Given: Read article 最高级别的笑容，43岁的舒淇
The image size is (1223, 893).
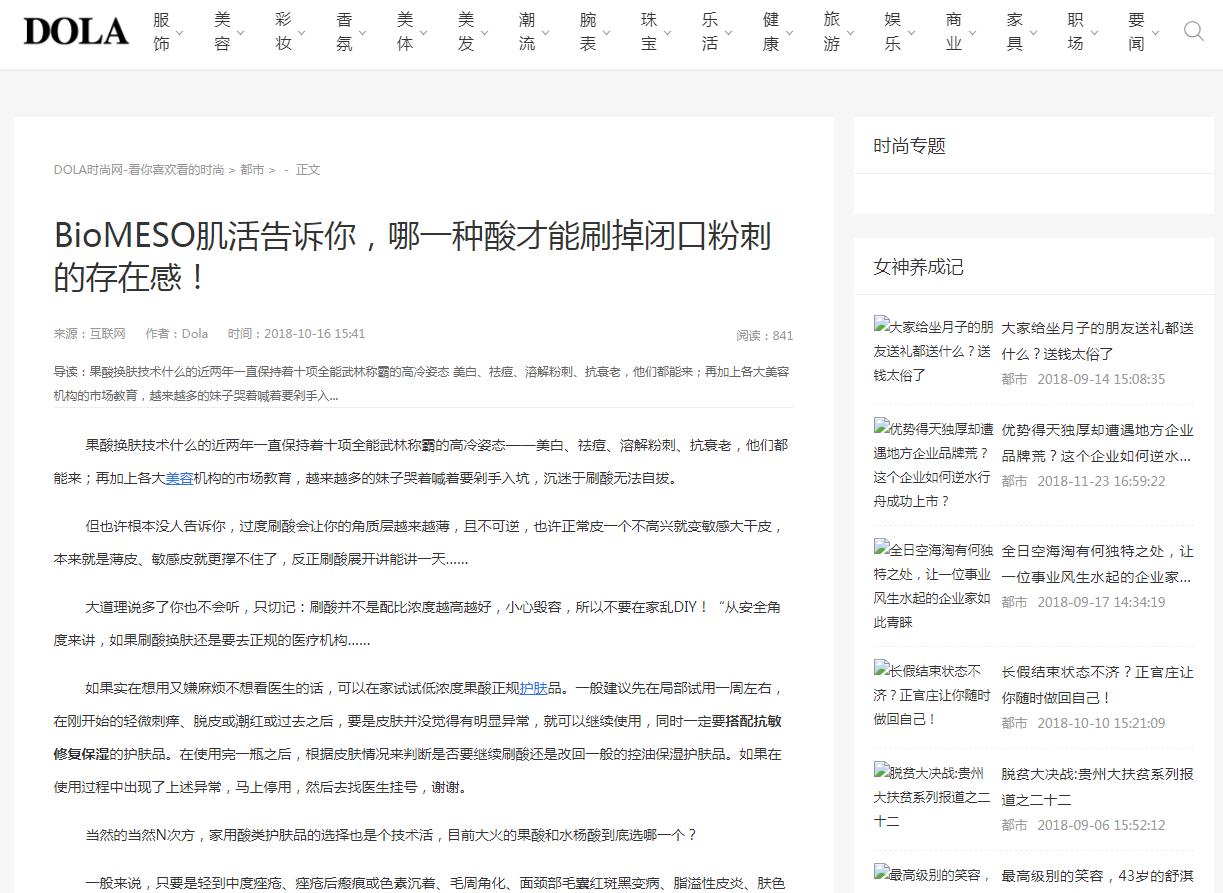Looking at the screenshot, I should click(x=1098, y=876).
